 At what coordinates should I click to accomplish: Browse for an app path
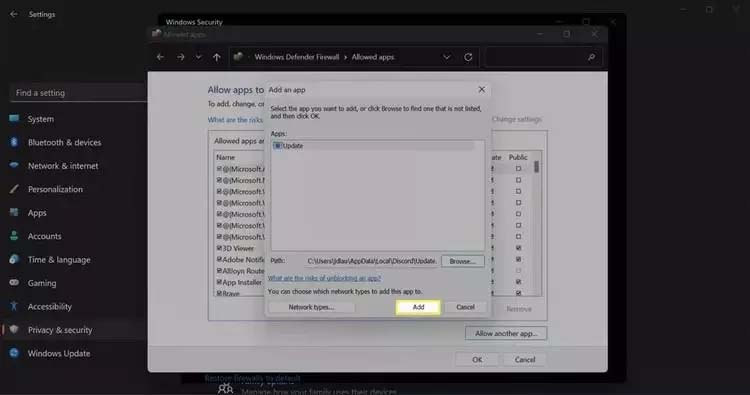[x=463, y=261]
